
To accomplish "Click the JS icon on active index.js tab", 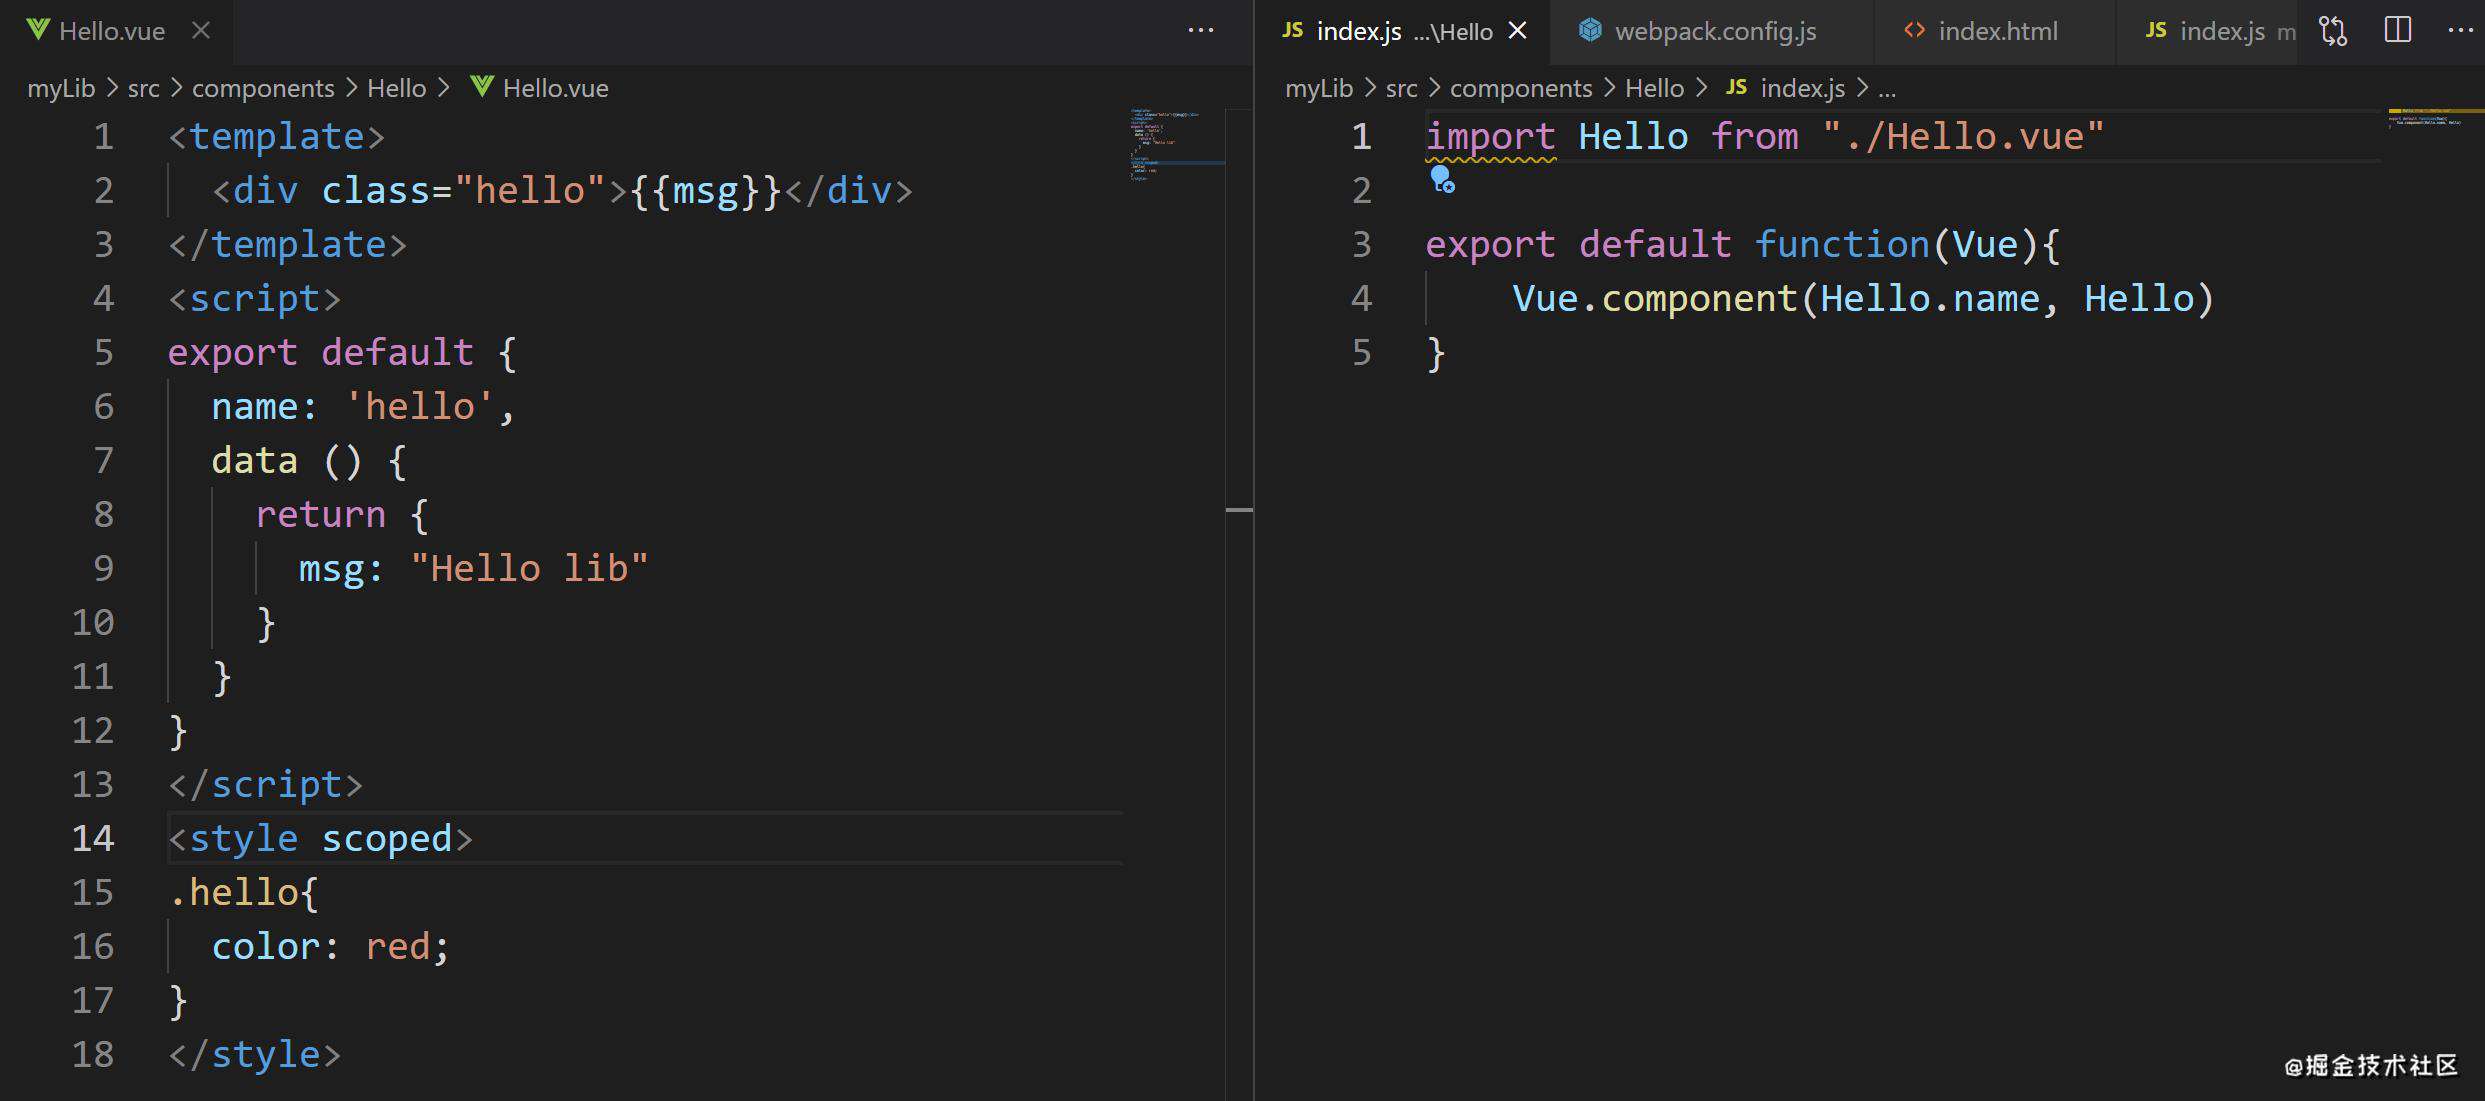I will 1292,30.
